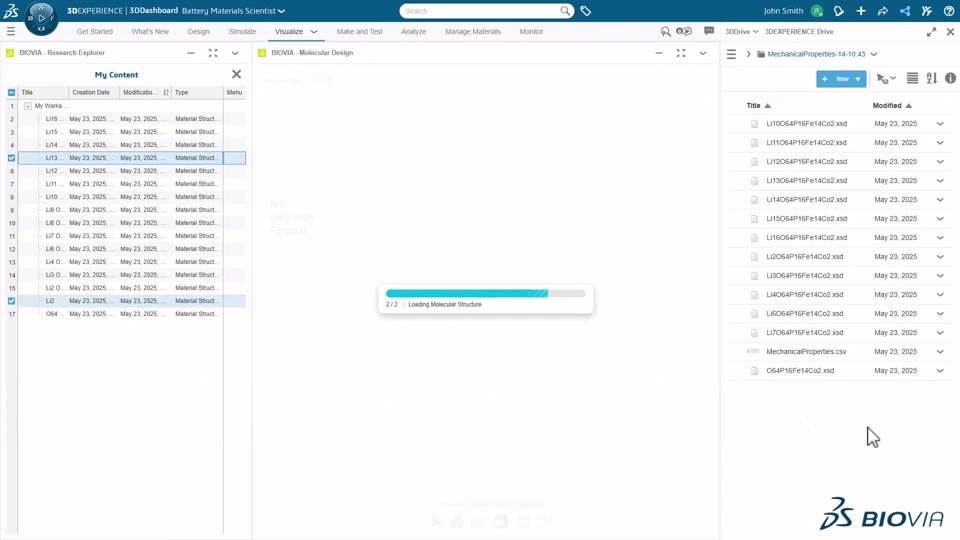Sort My Content by Creation Date header
Viewport: 960px width, 540px height.
coord(92,92)
